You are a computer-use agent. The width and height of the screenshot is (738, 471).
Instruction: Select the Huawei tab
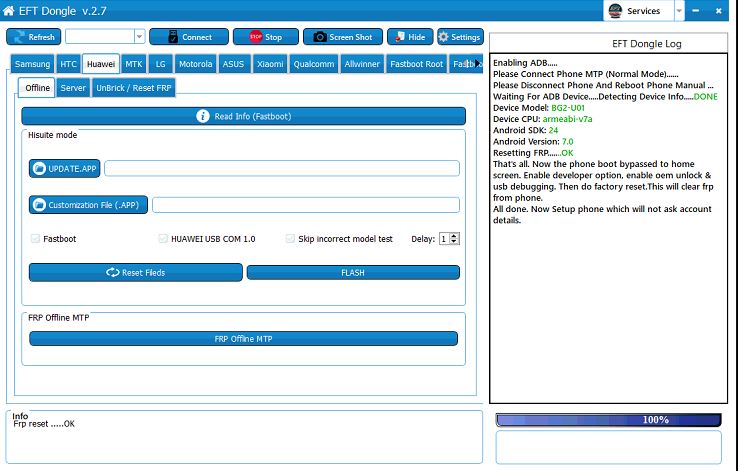101,64
